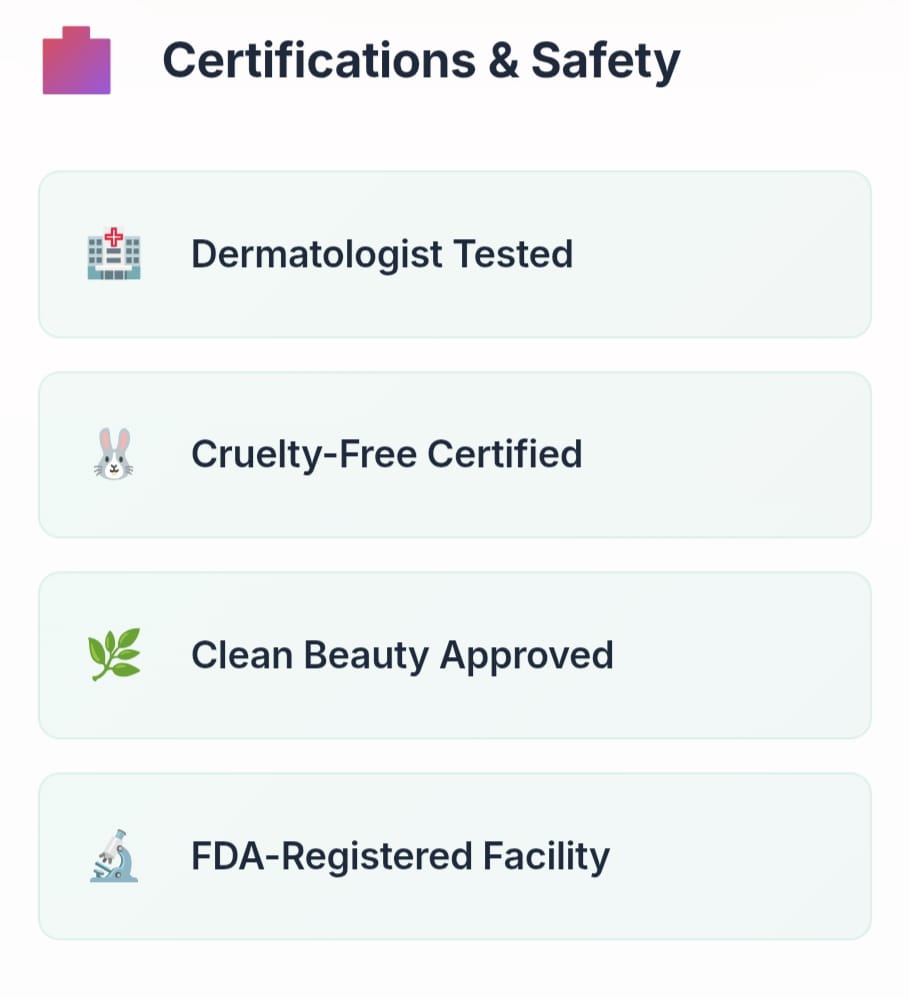Click the Clean Beauty Approved label
The height and width of the screenshot is (999, 909).
point(402,655)
